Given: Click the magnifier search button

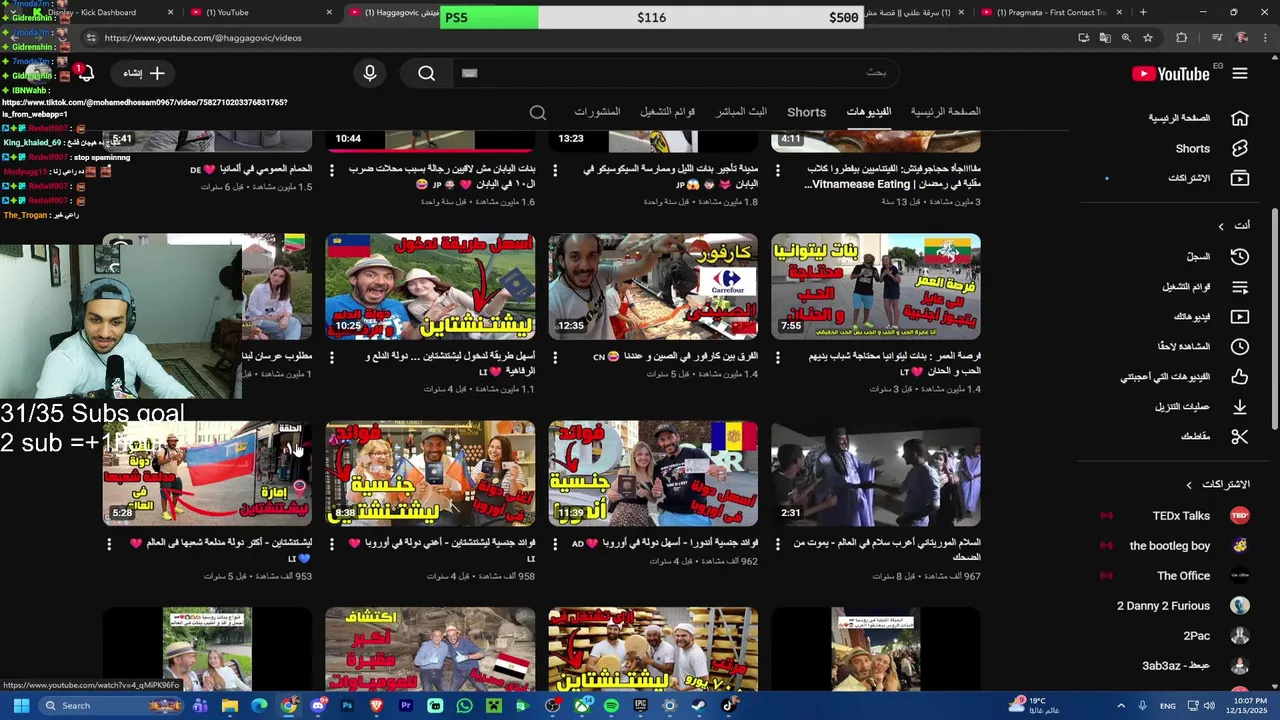Looking at the screenshot, I should (x=427, y=73).
